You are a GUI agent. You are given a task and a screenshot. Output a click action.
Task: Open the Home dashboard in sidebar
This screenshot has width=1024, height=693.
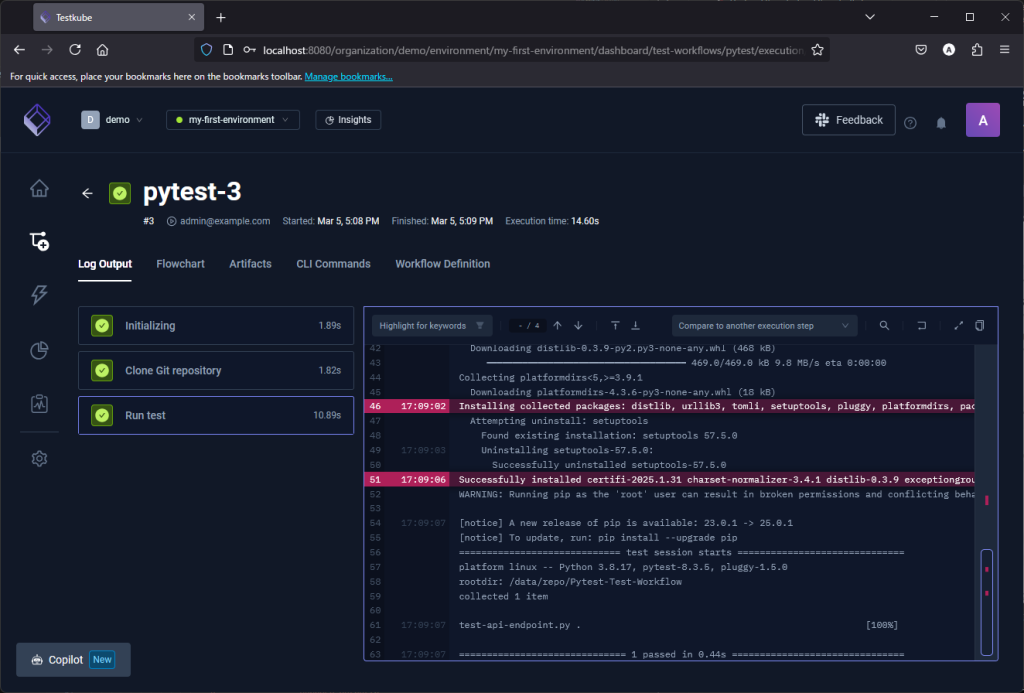tap(39, 188)
